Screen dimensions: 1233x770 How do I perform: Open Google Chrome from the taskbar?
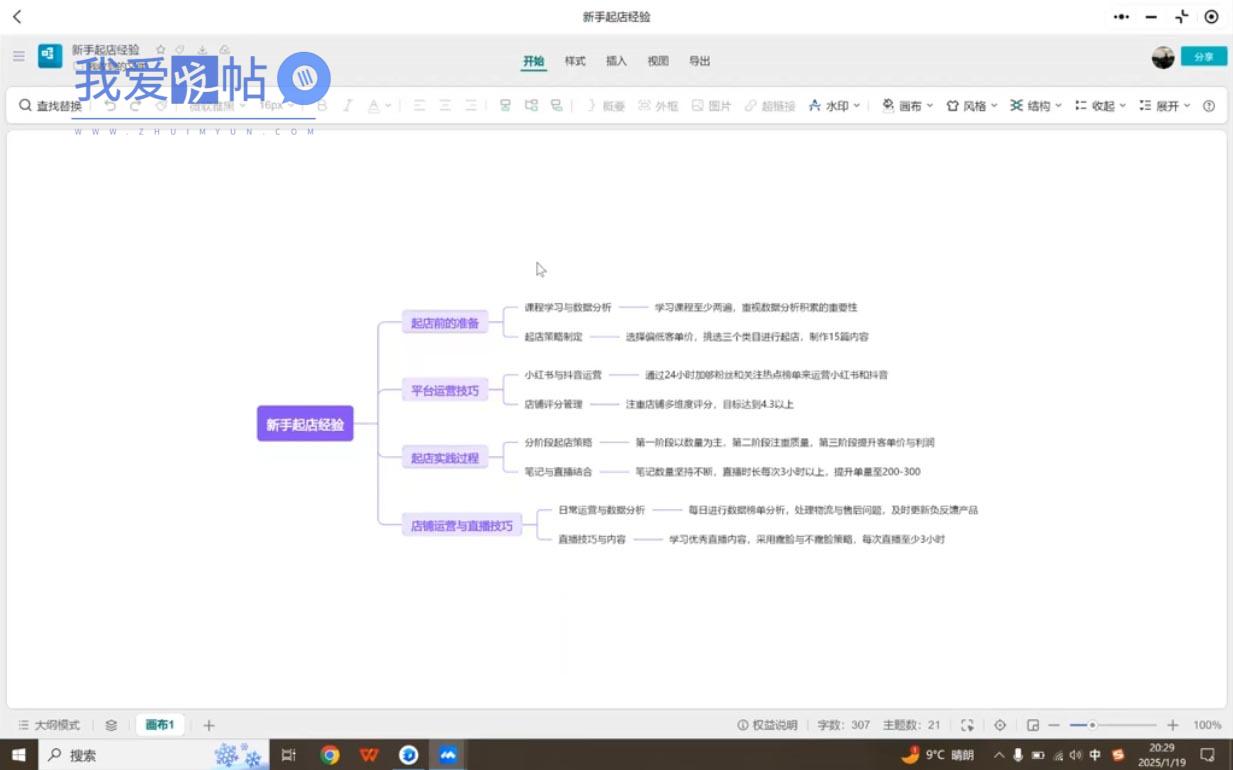tap(330, 755)
